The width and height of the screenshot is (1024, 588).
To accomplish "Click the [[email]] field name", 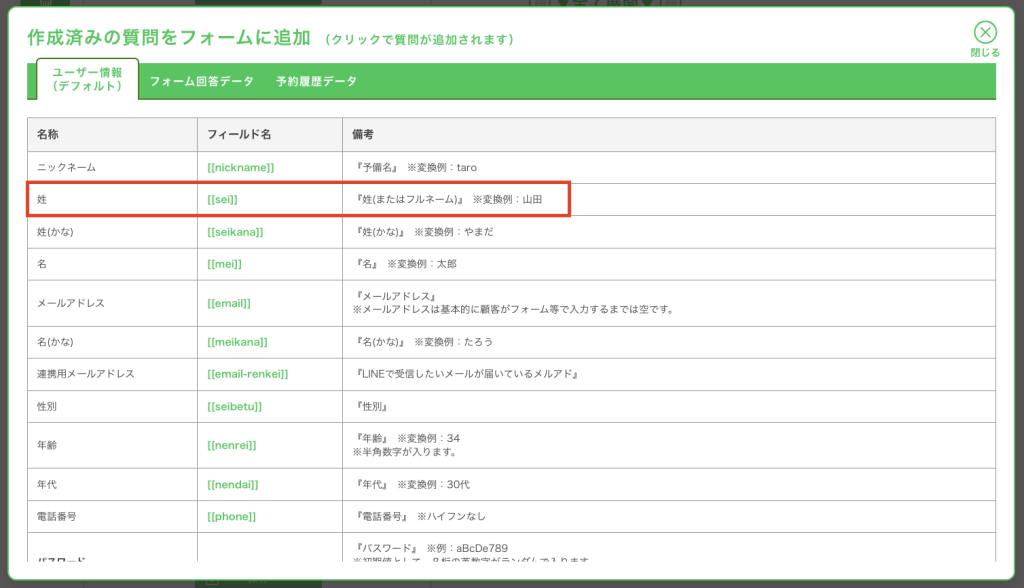I will click(228, 303).
